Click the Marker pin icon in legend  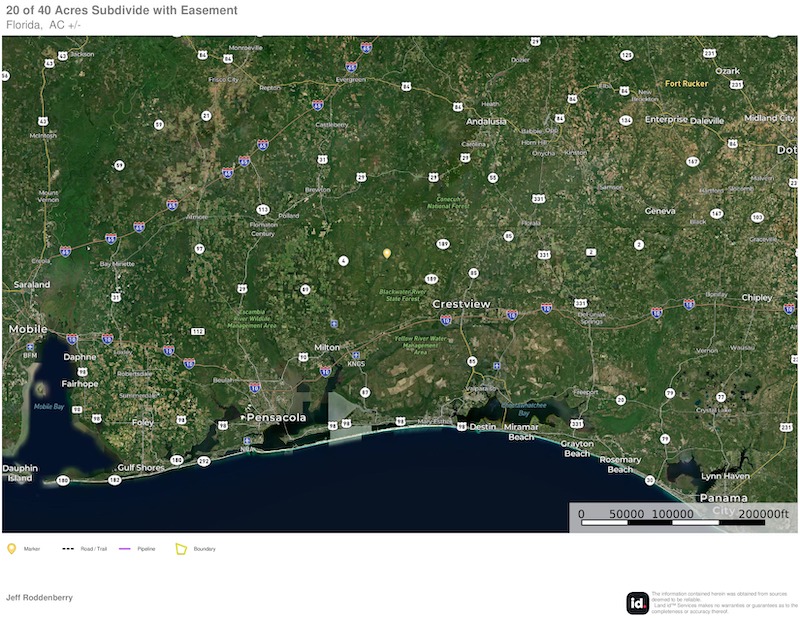click(12, 548)
